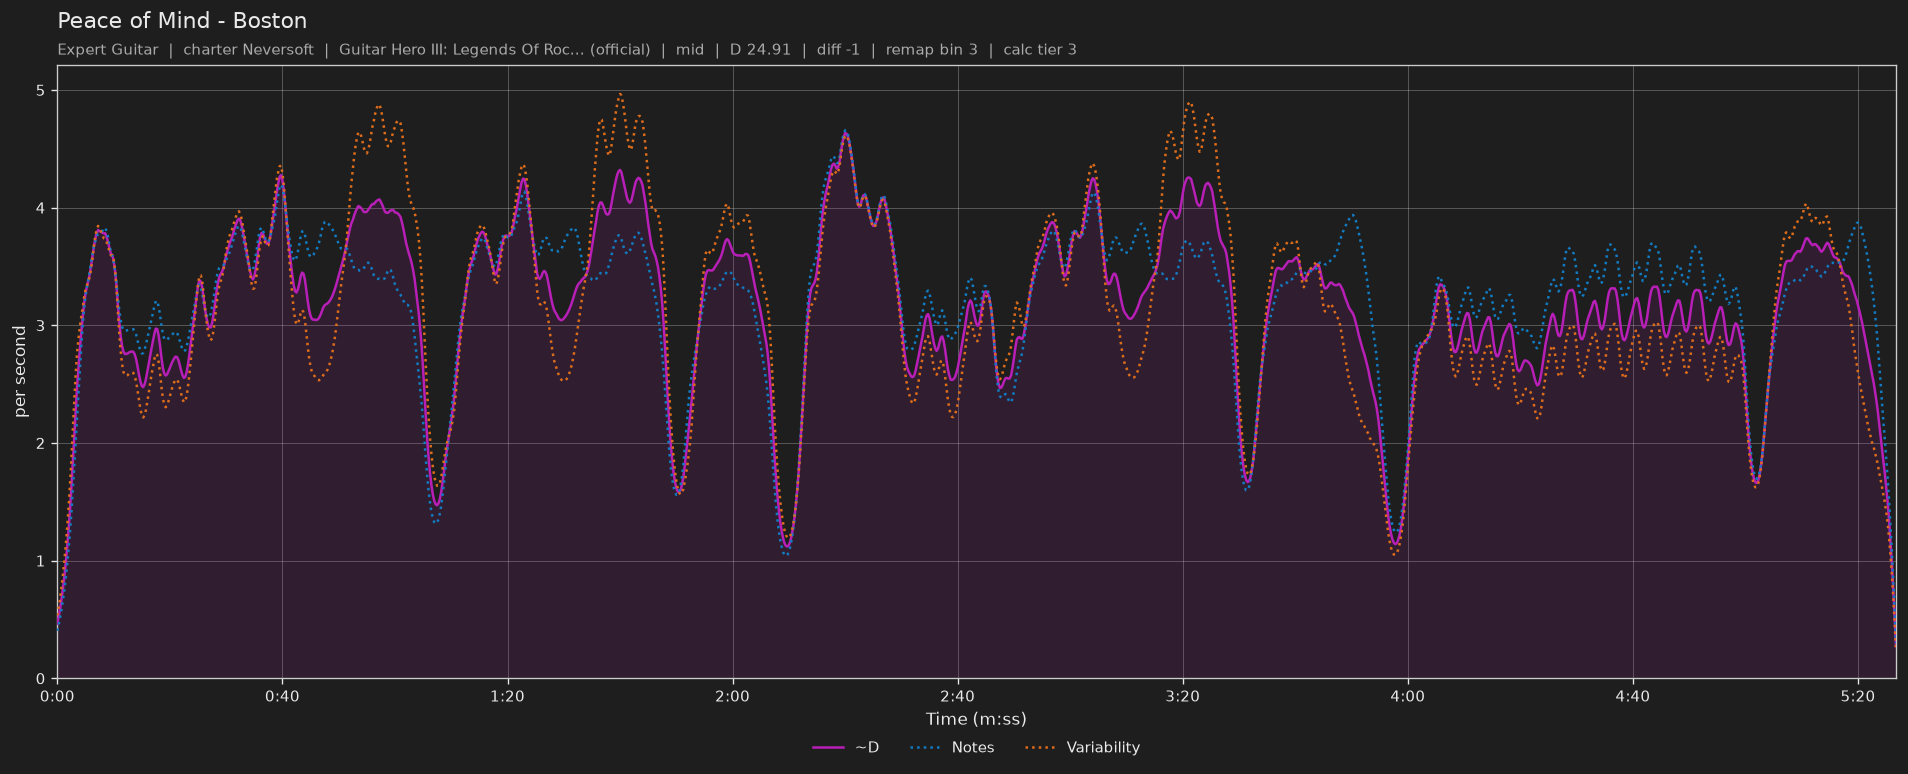This screenshot has height=774, width=1908.
Task: Click the purple ~D legend line swatch
Action: [828, 748]
